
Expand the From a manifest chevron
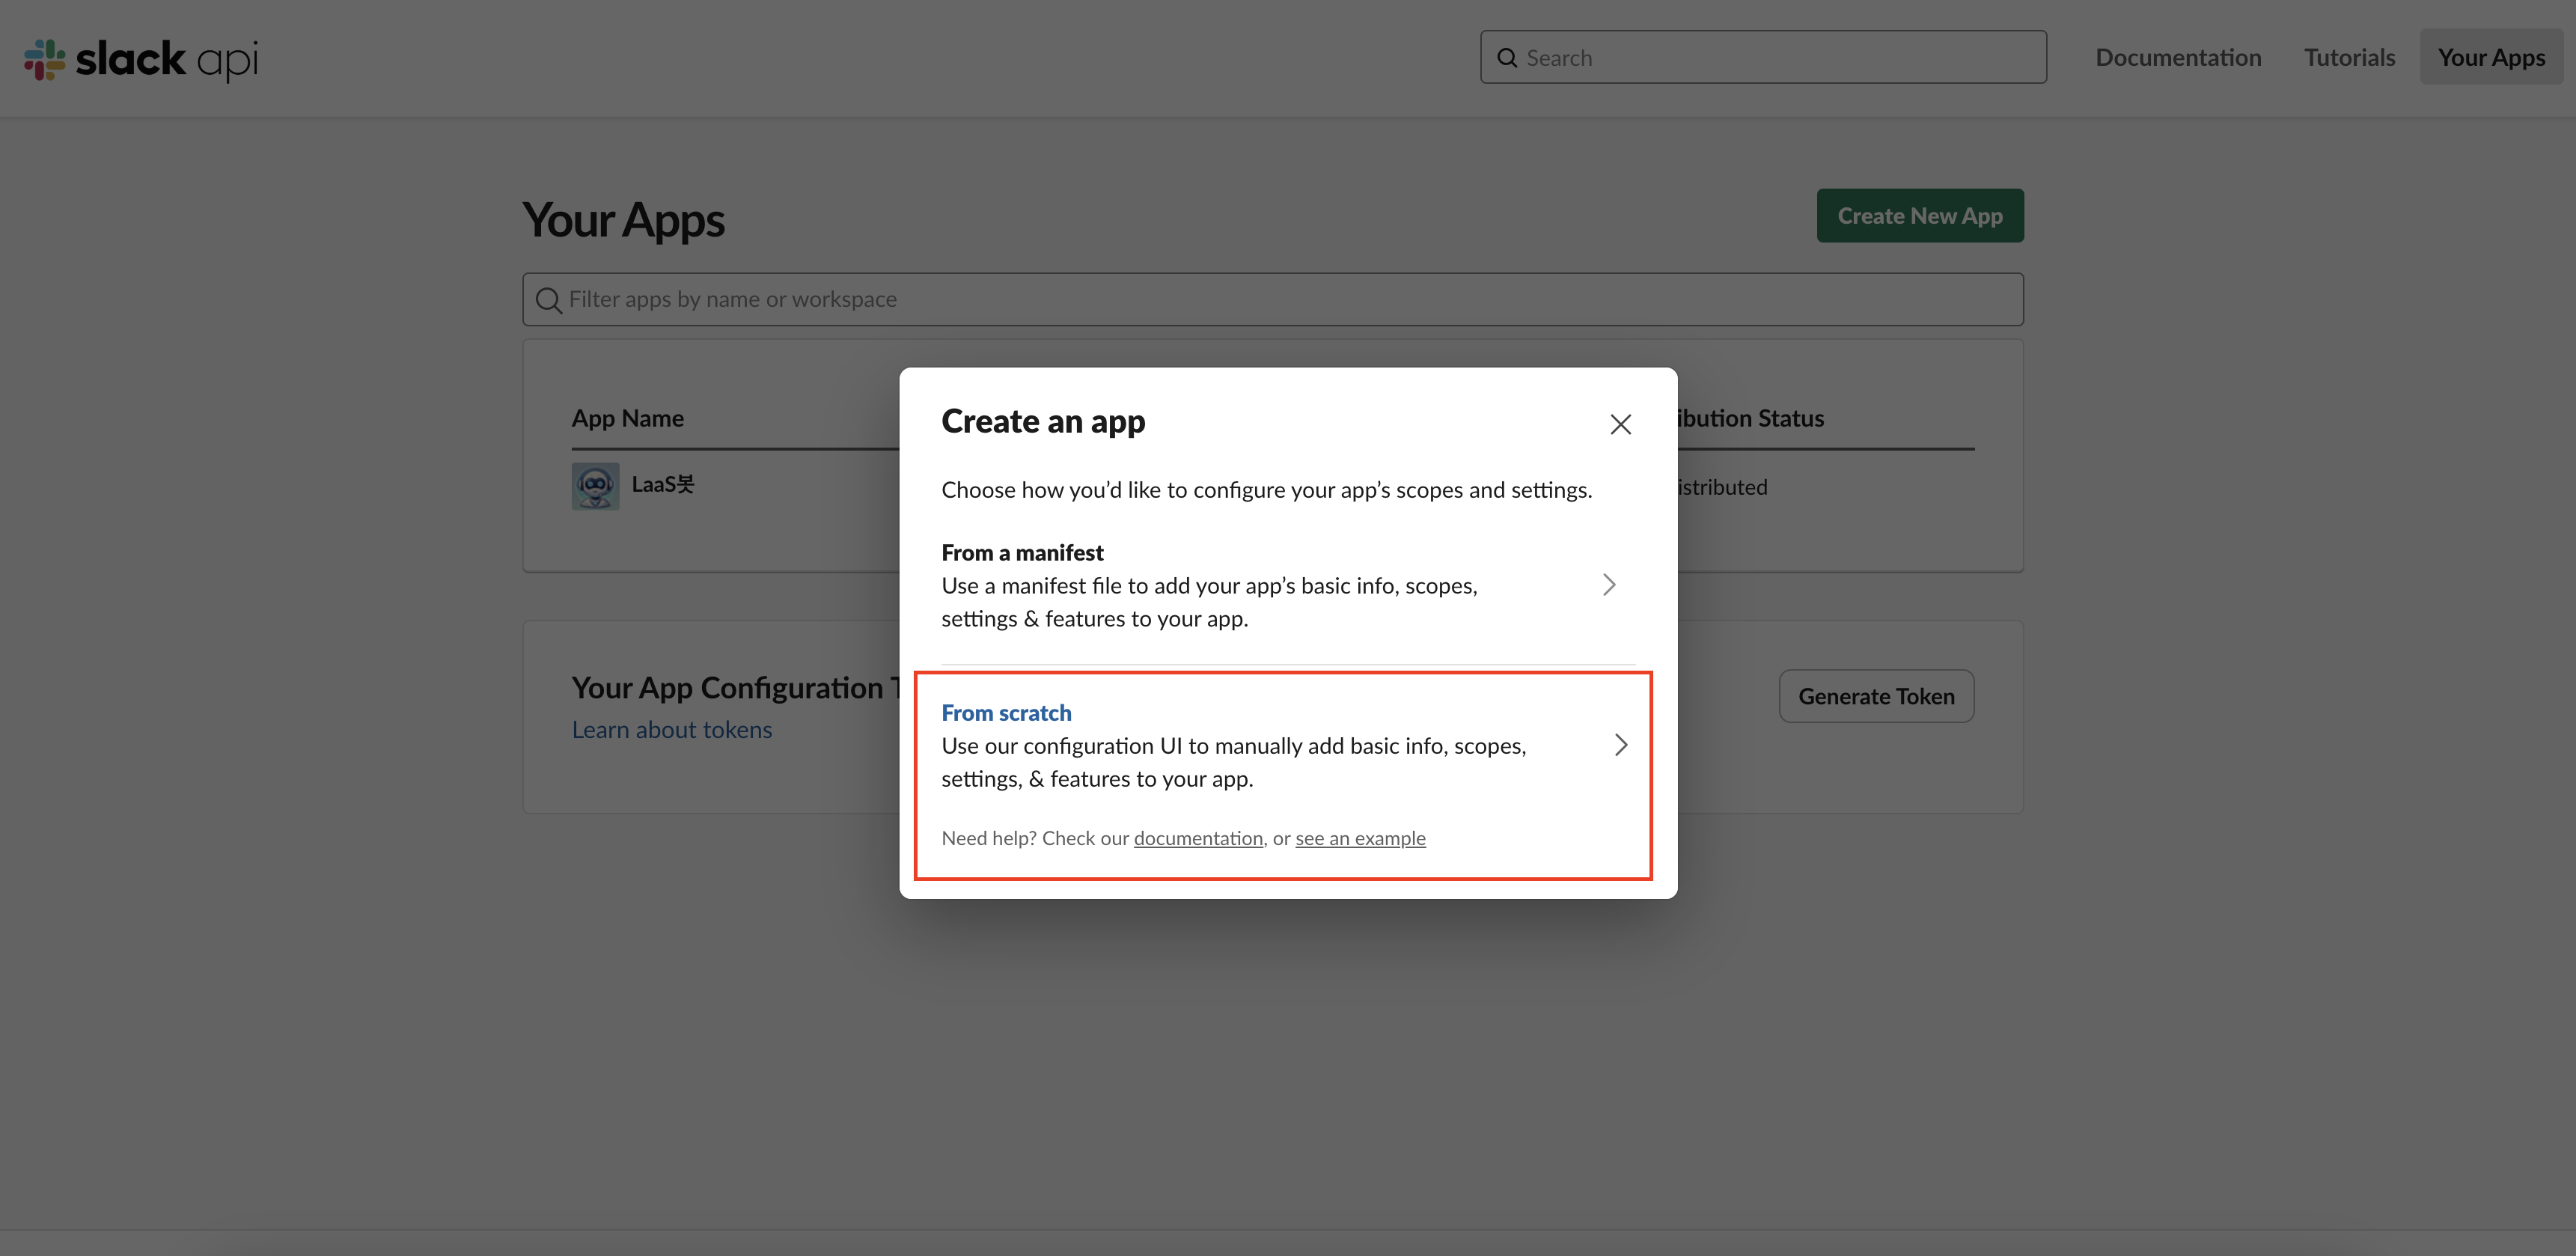[x=1609, y=585]
